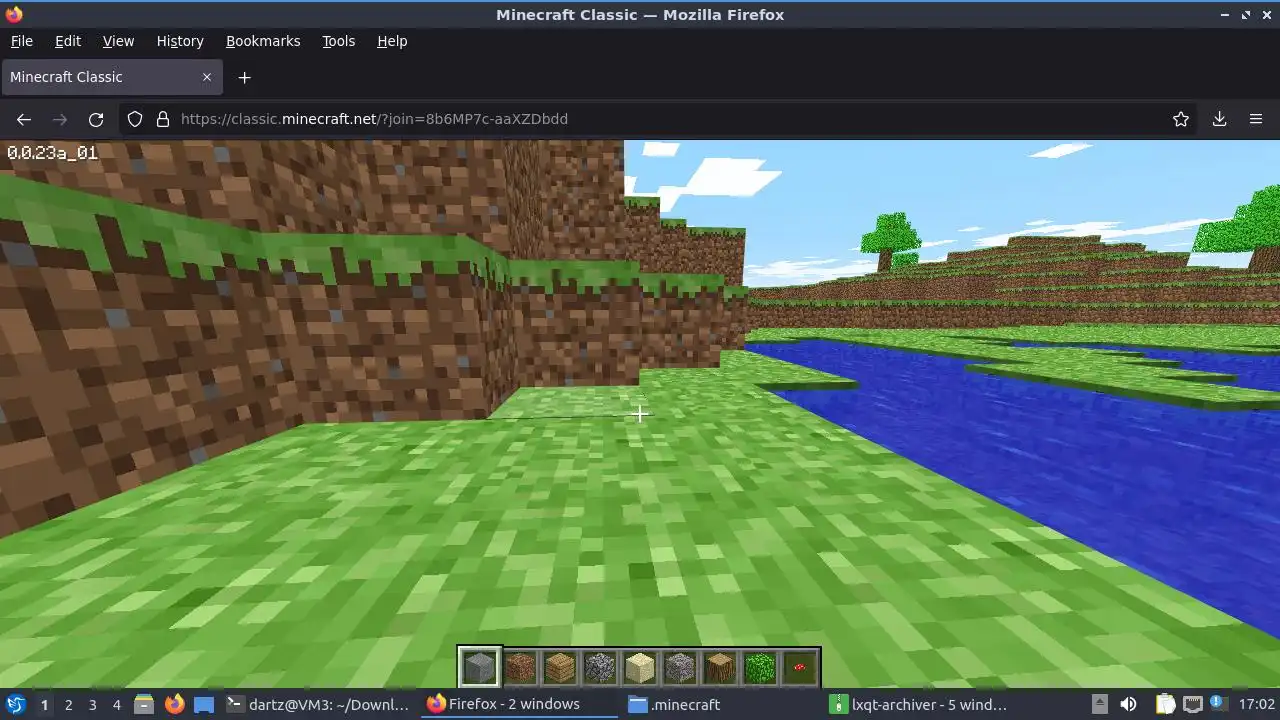Switch to virtual desktop 3
The height and width of the screenshot is (720, 1280).
[x=92, y=705]
